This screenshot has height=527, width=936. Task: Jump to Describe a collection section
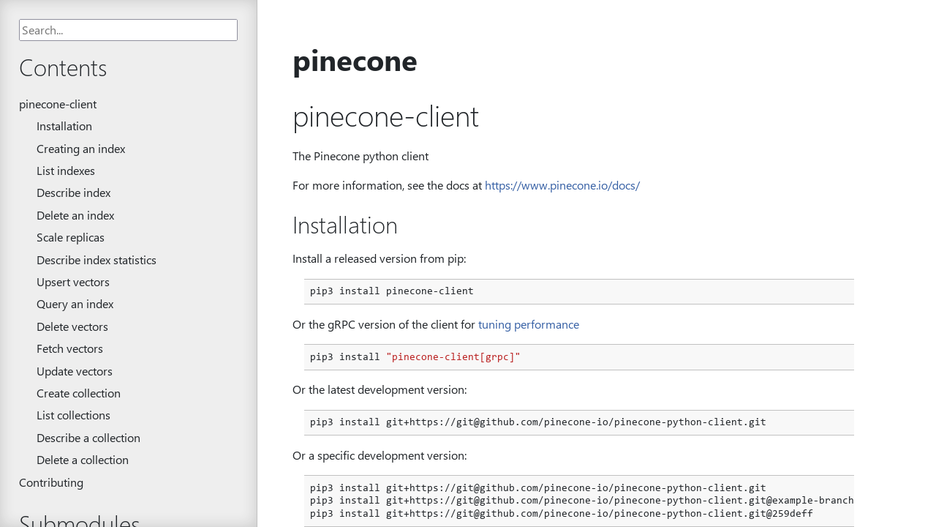(88, 438)
